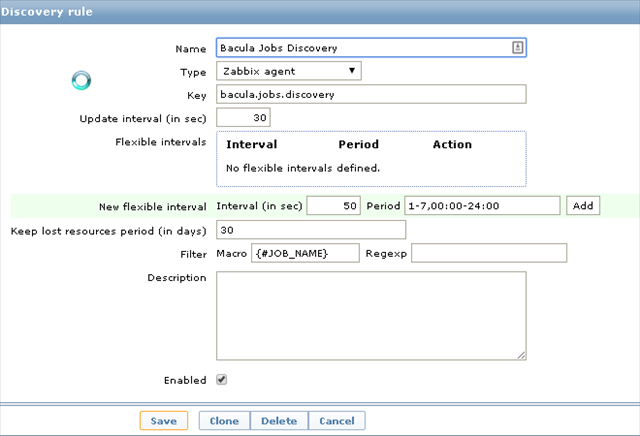Click inside the Description text area
640x436 pixels.
pos(371,316)
